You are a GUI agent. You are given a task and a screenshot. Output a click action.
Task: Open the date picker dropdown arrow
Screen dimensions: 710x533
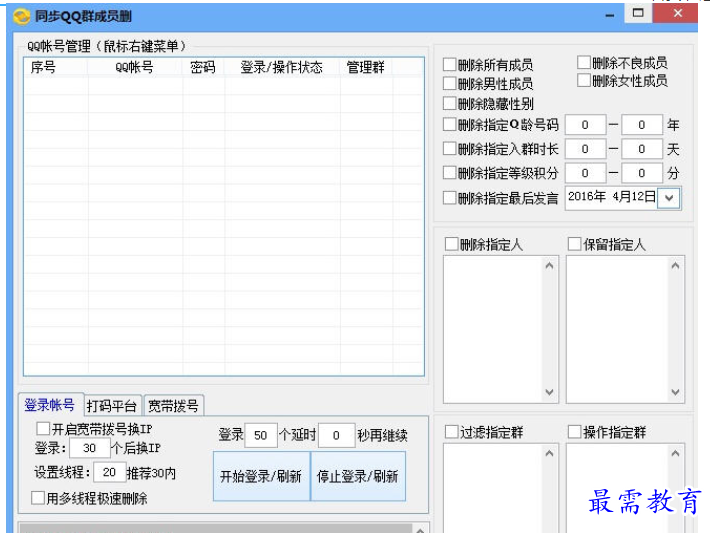click(669, 198)
